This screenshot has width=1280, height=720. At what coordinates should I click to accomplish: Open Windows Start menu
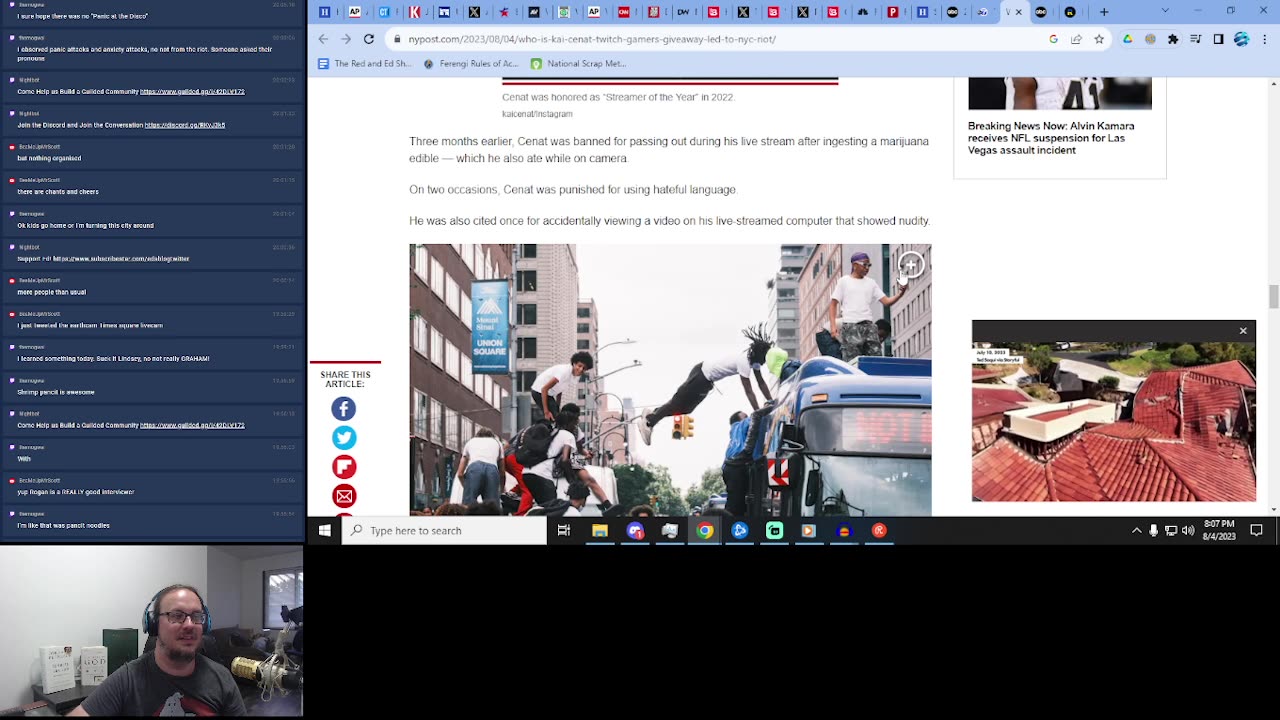324,531
